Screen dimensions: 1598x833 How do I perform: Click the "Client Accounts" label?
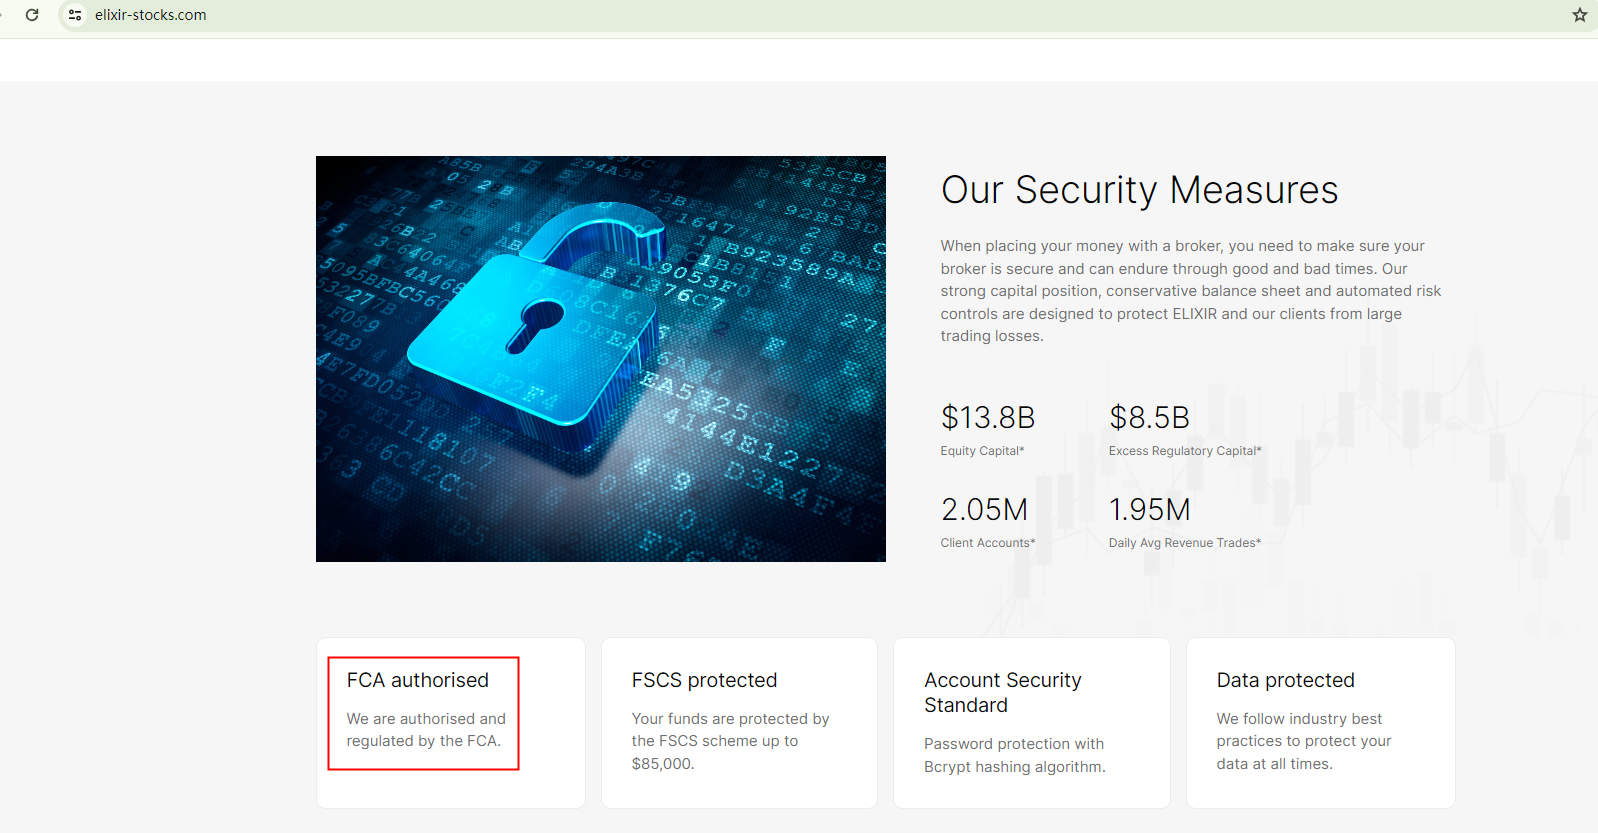[987, 543]
